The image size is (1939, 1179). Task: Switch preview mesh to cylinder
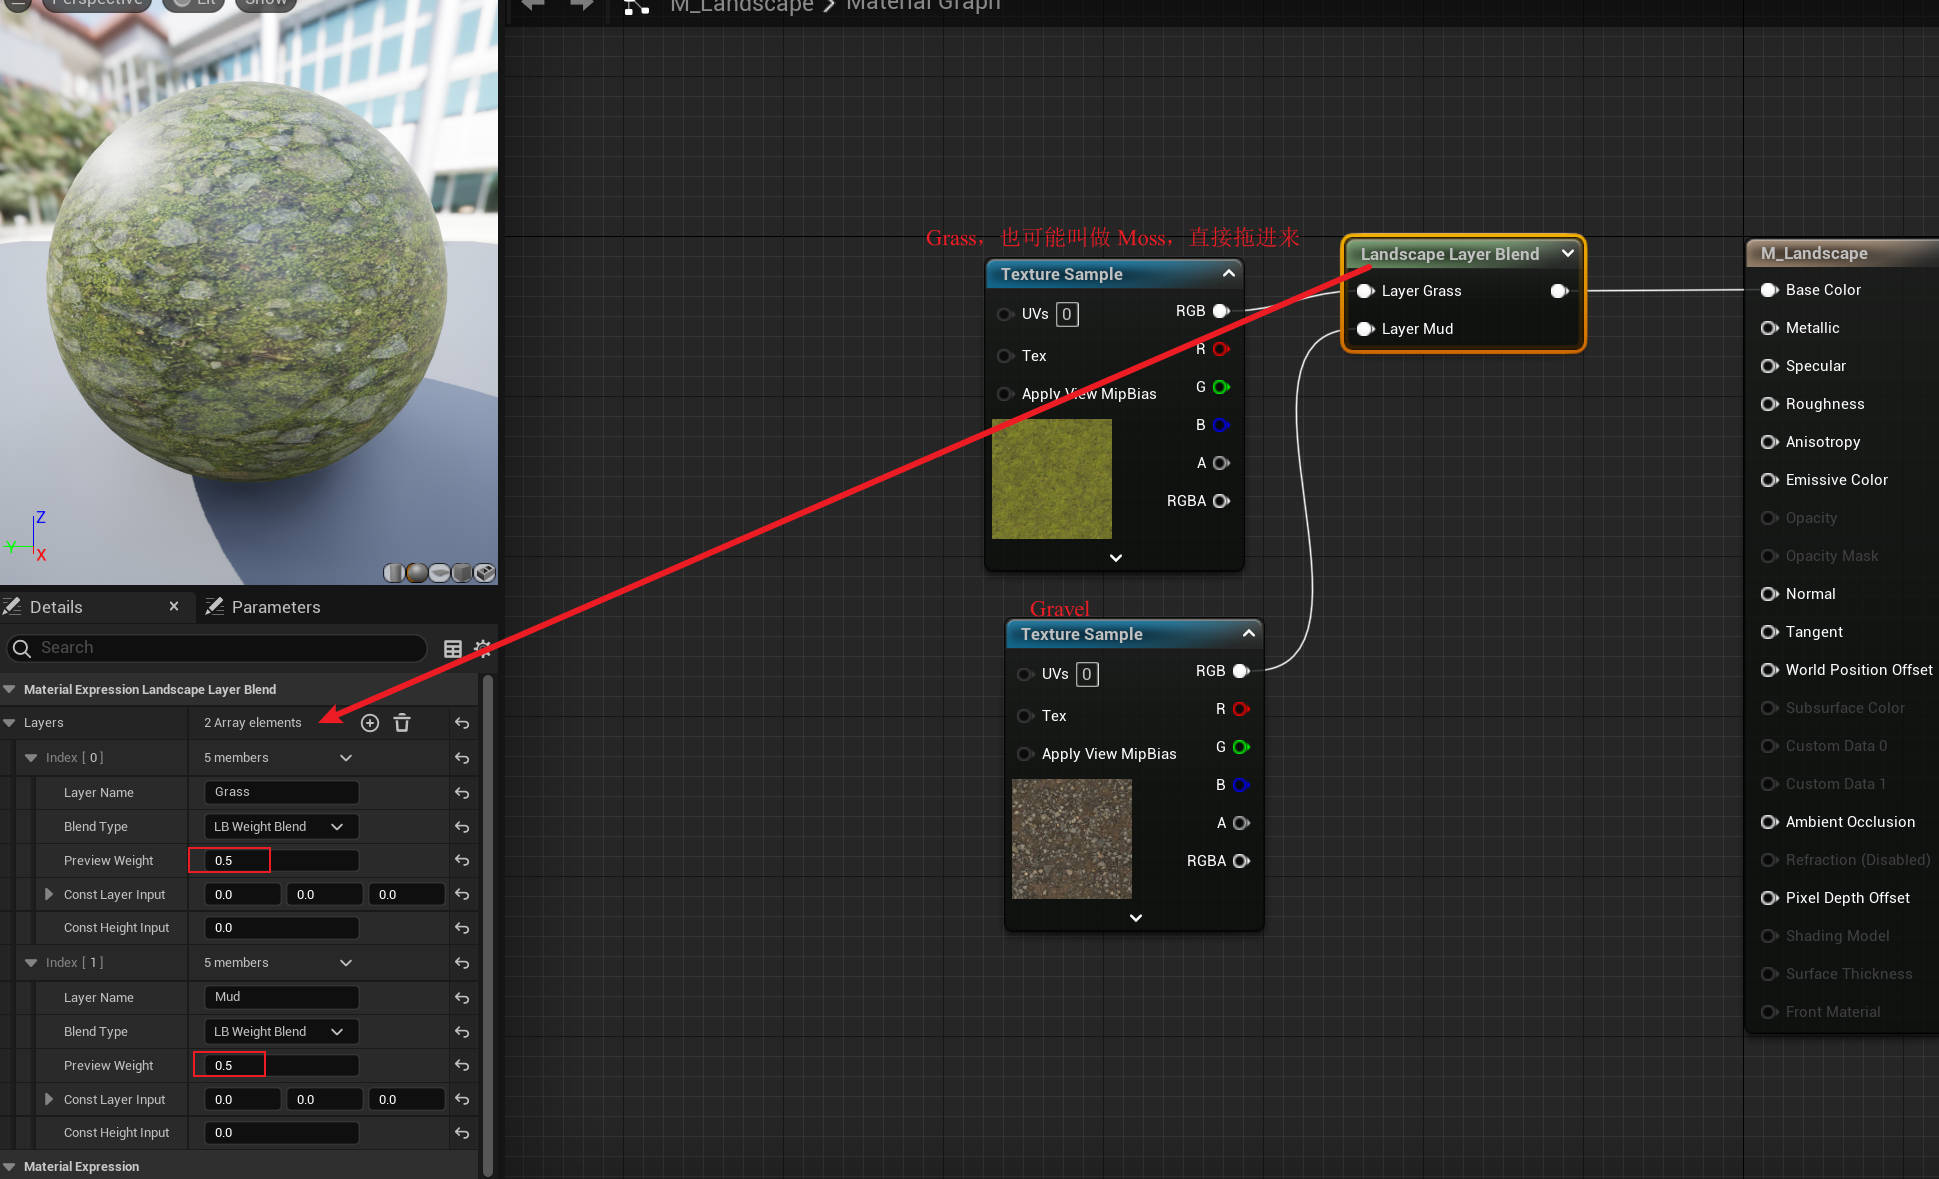point(394,572)
